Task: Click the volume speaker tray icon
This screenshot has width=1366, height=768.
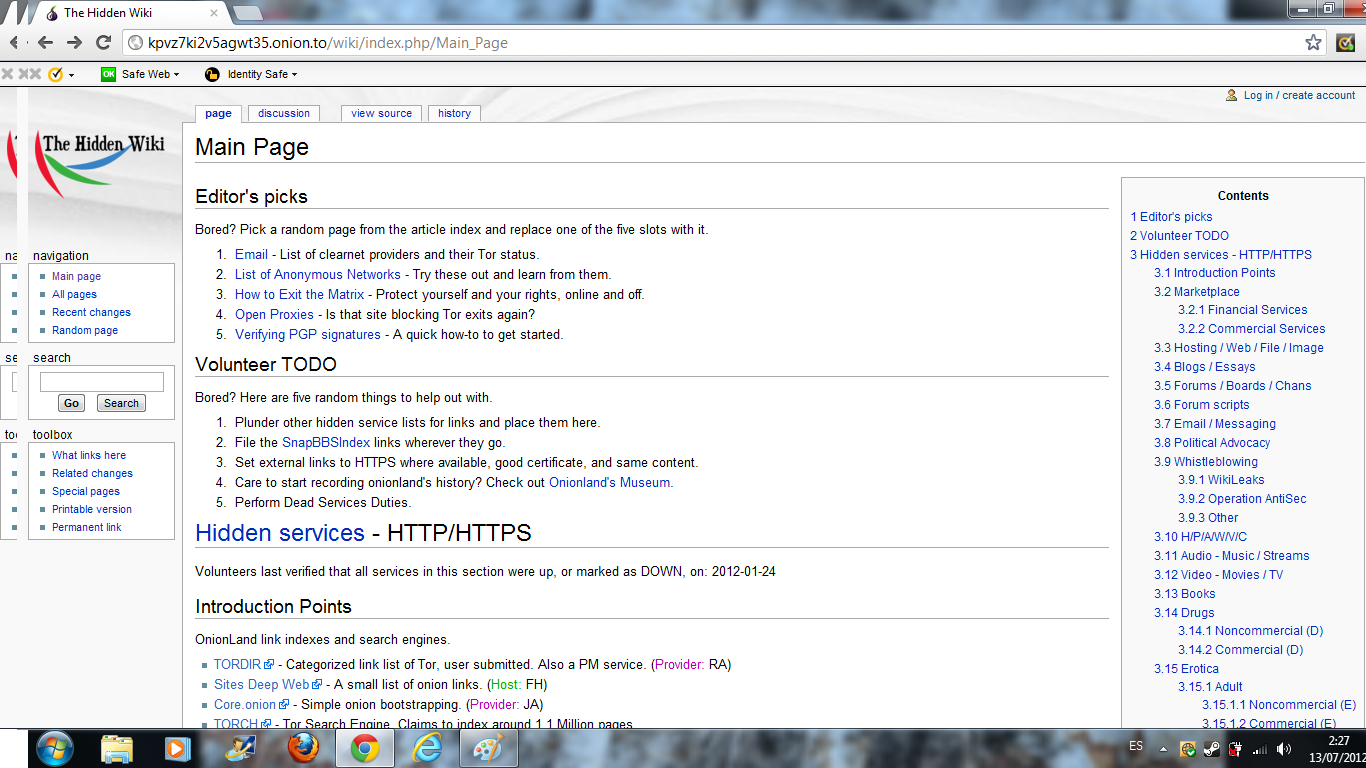Action: 1283,748
